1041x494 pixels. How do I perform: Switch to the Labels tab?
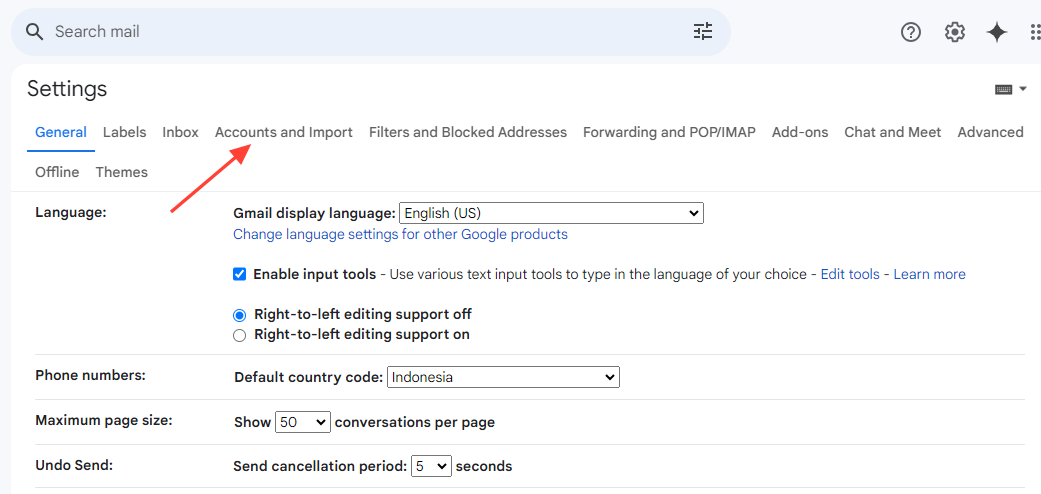coord(124,132)
